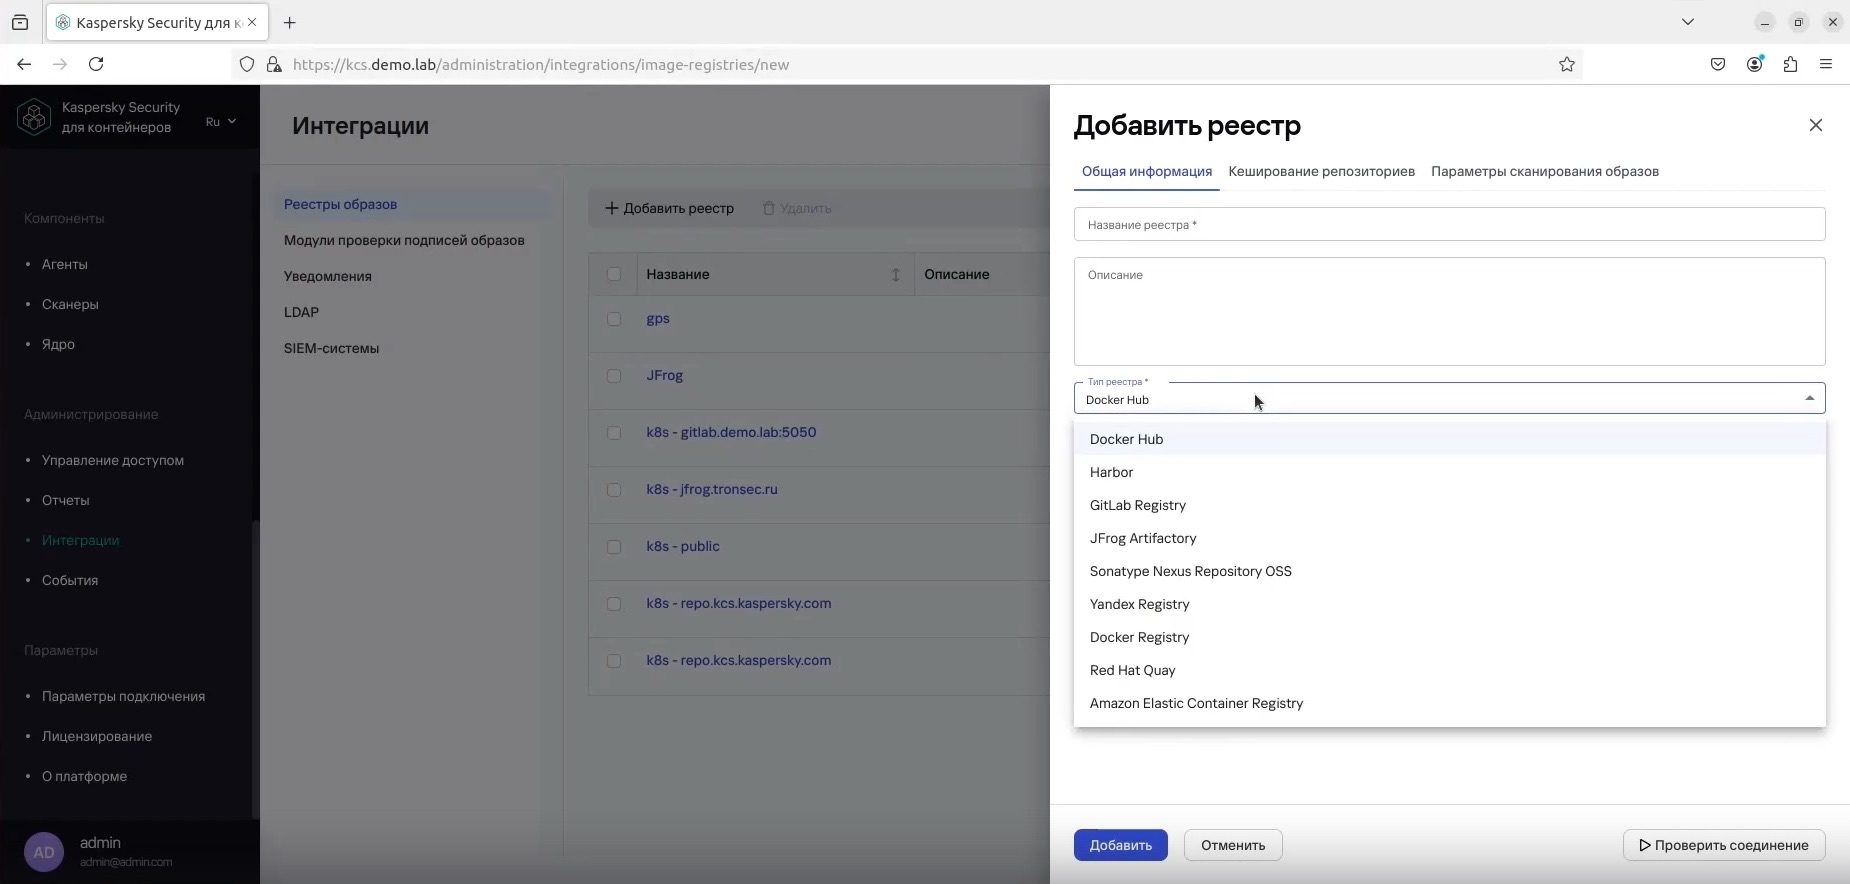1850x884 pixels.
Task: Click the Pocket save icon
Action: tap(1718, 64)
